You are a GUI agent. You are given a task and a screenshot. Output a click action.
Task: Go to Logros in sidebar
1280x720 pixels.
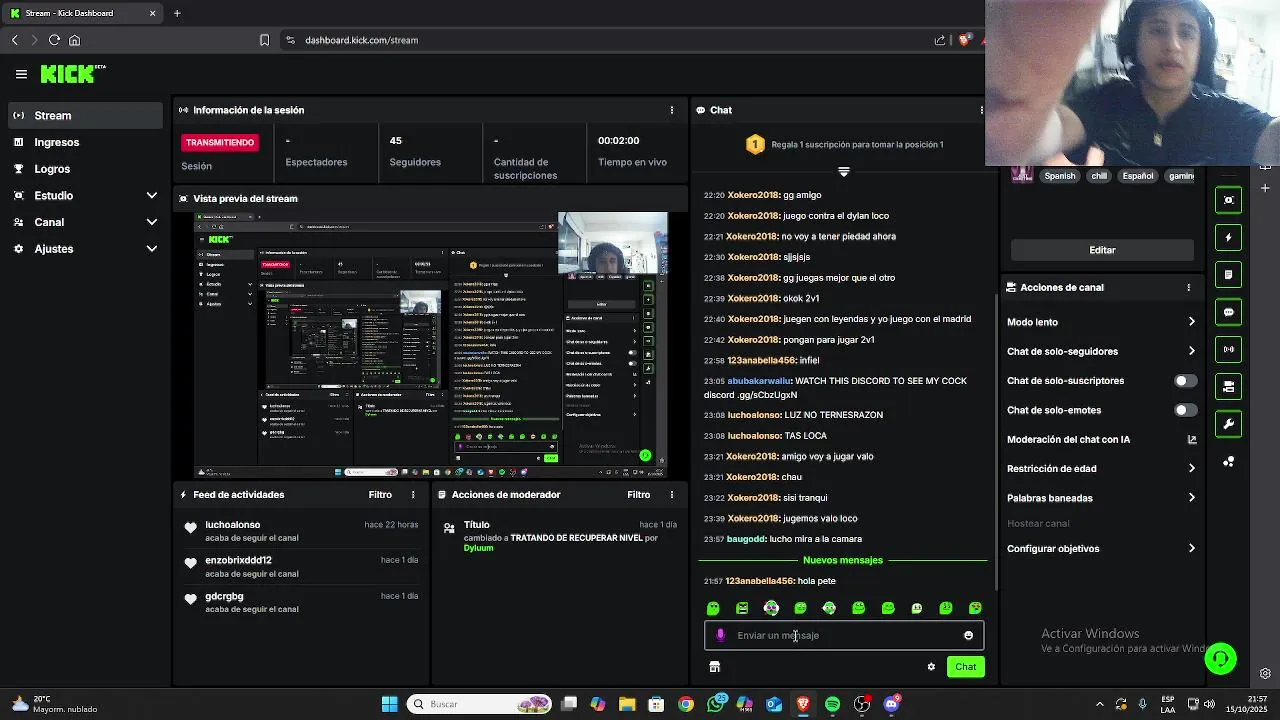pyautogui.click(x=85, y=169)
